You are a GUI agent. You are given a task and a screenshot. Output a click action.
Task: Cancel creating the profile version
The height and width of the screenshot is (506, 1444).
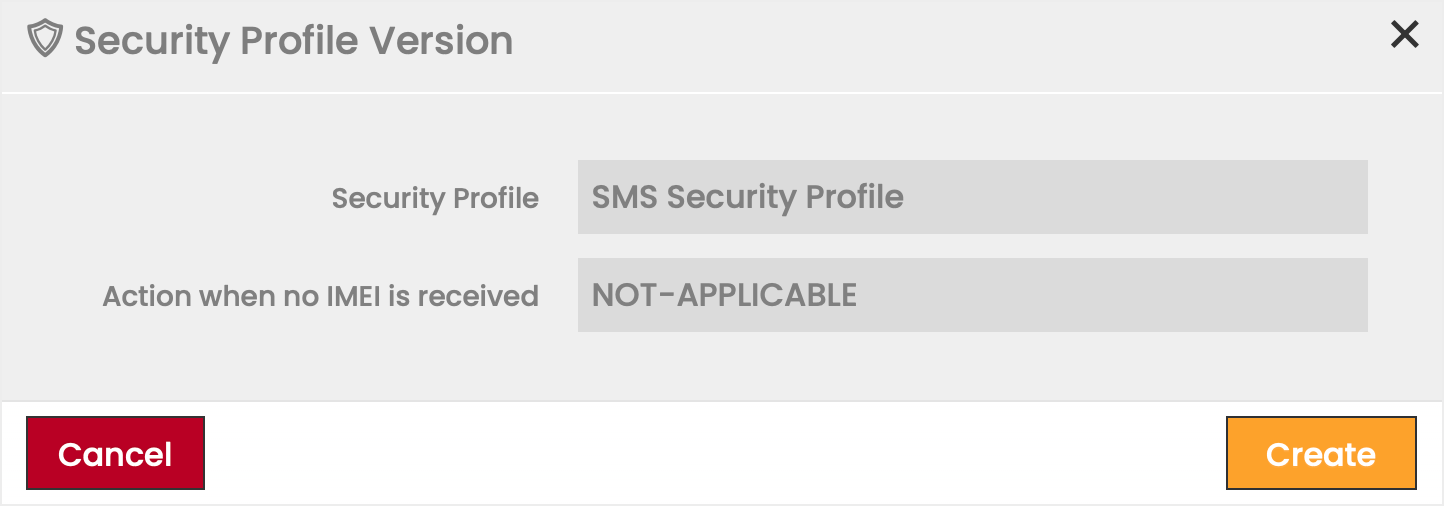click(115, 453)
